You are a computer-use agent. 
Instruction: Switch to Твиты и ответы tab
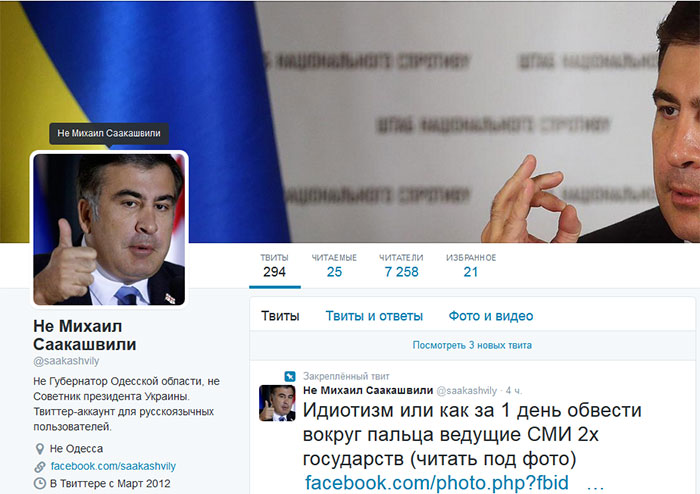tap(374, 316)
